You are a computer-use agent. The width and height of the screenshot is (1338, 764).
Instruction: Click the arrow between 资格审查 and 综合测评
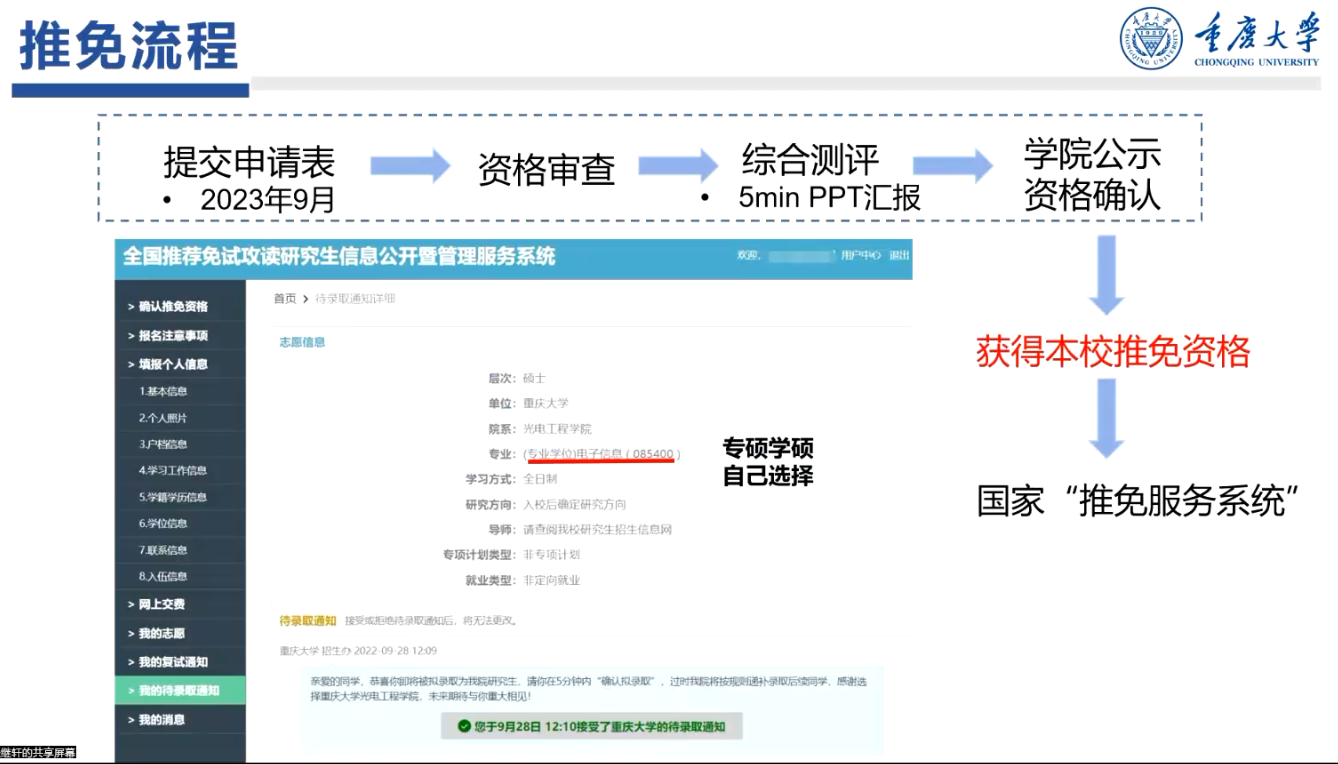pos(678,166)
